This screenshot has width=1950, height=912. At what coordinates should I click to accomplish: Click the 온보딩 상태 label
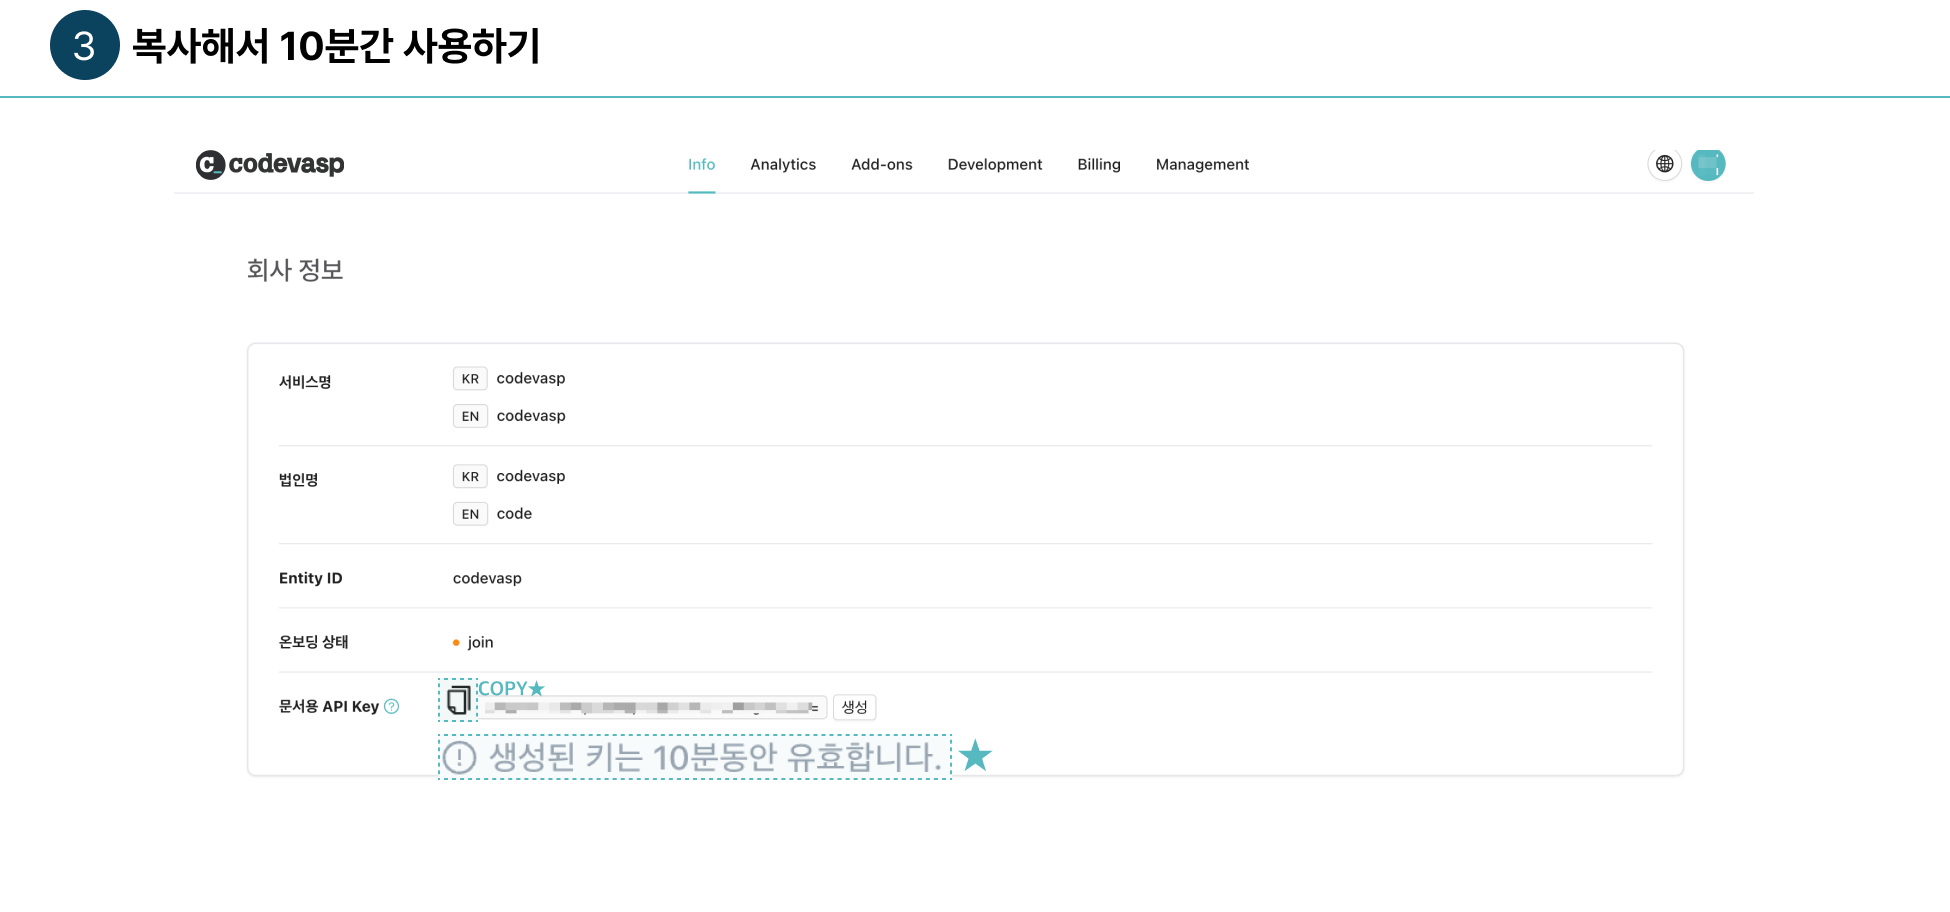pyautogui.click(x=313, y=642)
